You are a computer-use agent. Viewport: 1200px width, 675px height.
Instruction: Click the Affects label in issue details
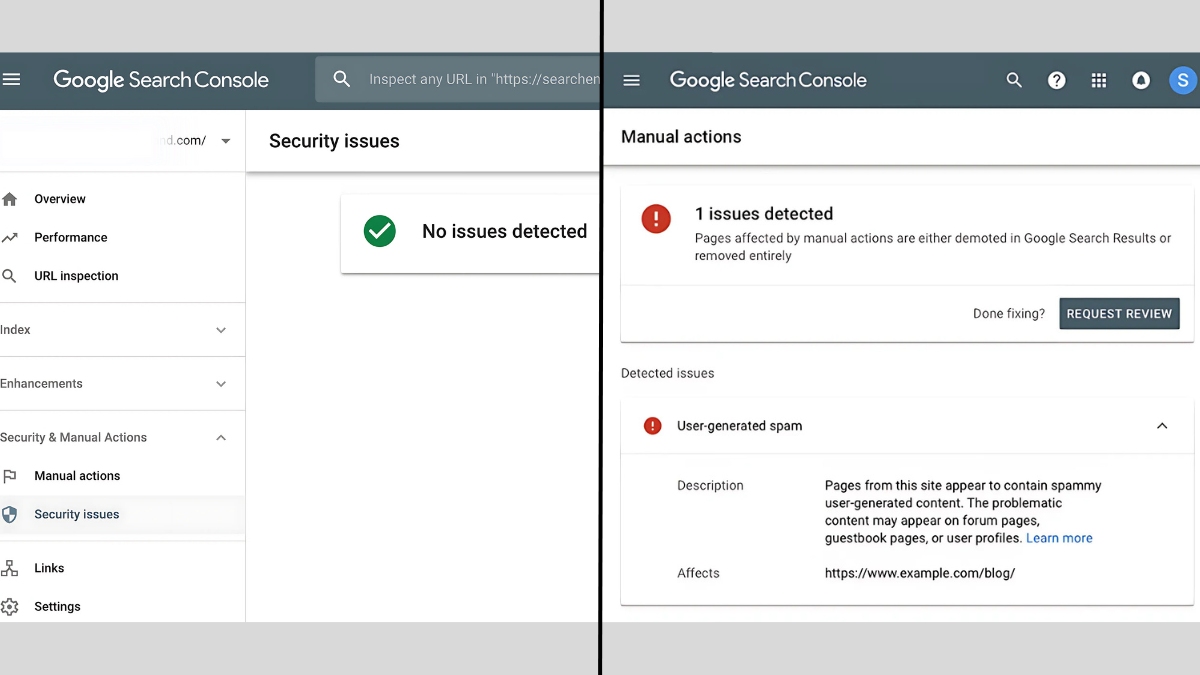point(698,573)
